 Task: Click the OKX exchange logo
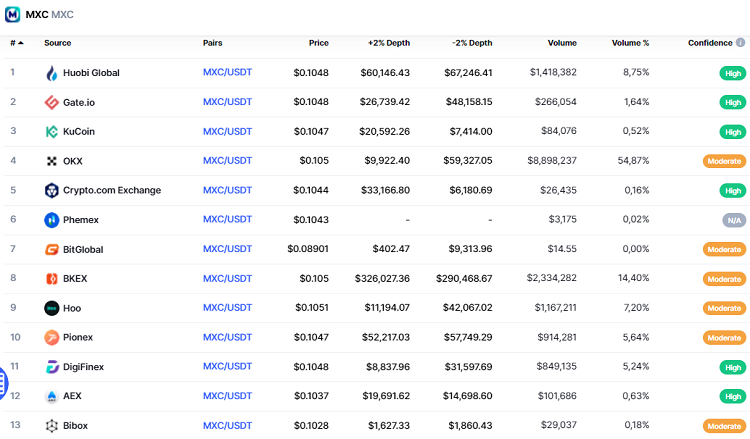click(52, 161)
